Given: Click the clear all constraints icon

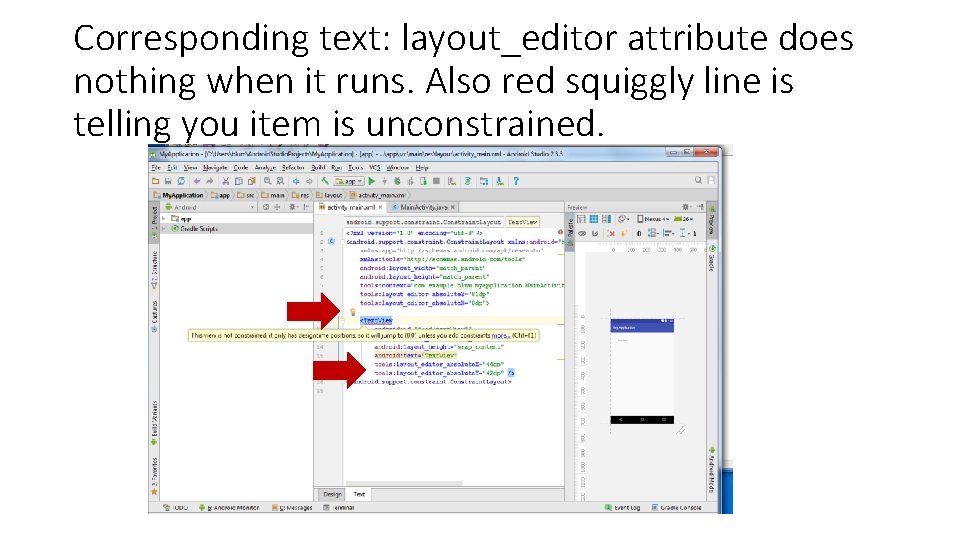Looking at the screenshot, I should coord(611,233).
